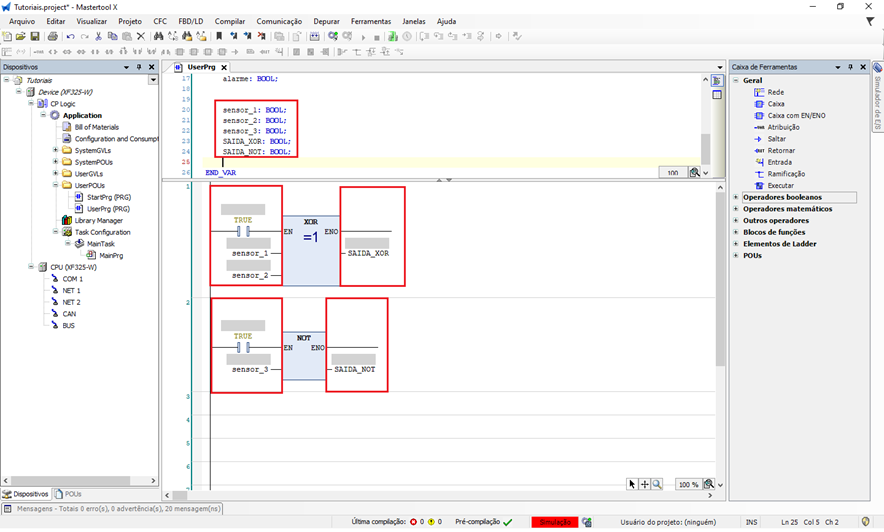The image size is (884, 532).
Task: Click the red Simulação status button
Action: pyautogui.click(x=554, y=522)
